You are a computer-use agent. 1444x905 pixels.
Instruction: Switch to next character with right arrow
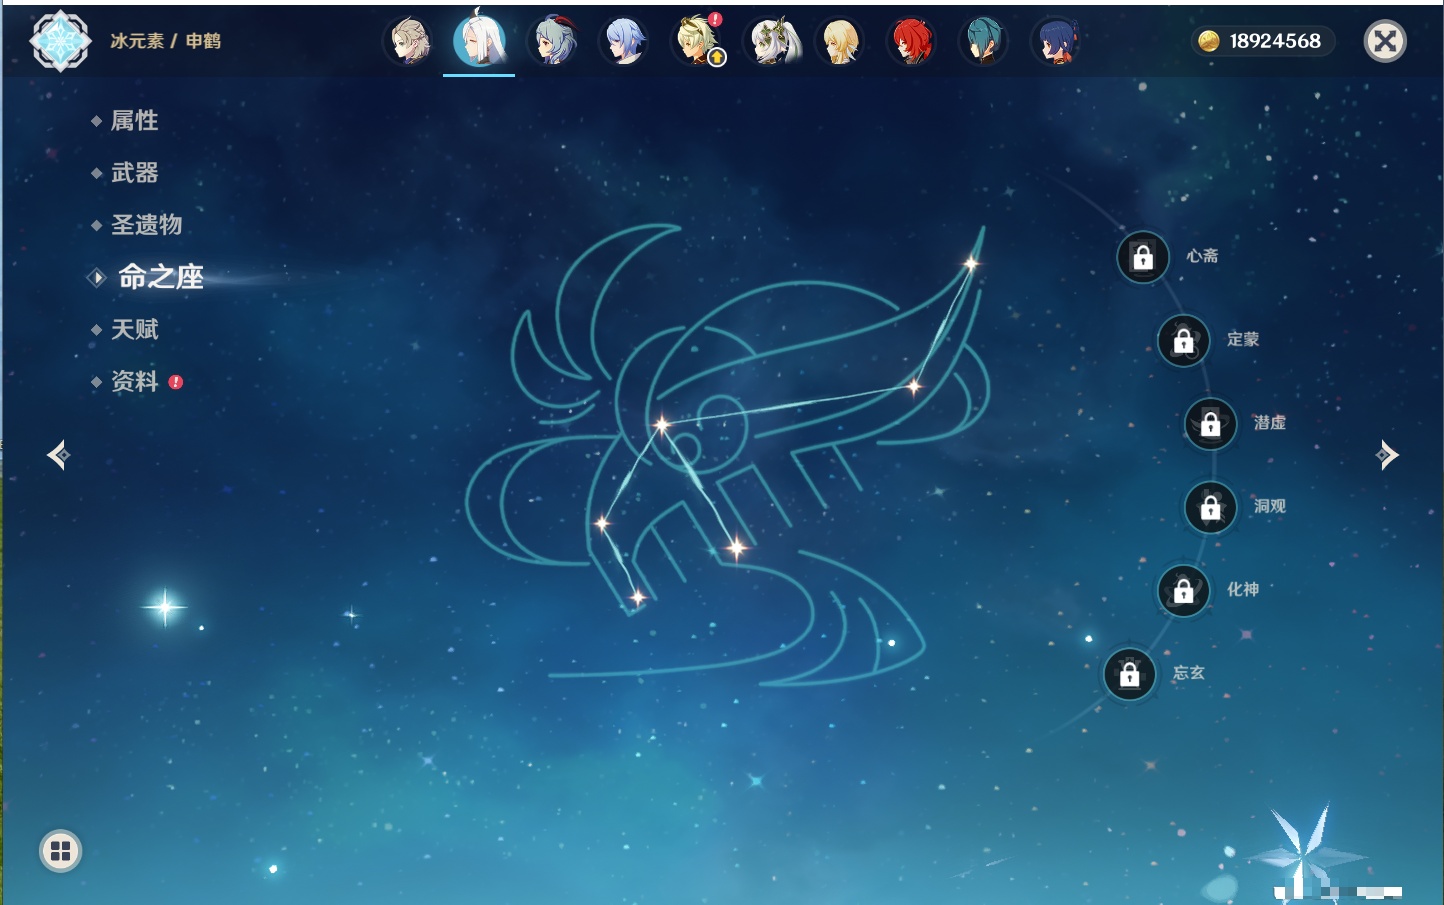(x=1386, y=455)
